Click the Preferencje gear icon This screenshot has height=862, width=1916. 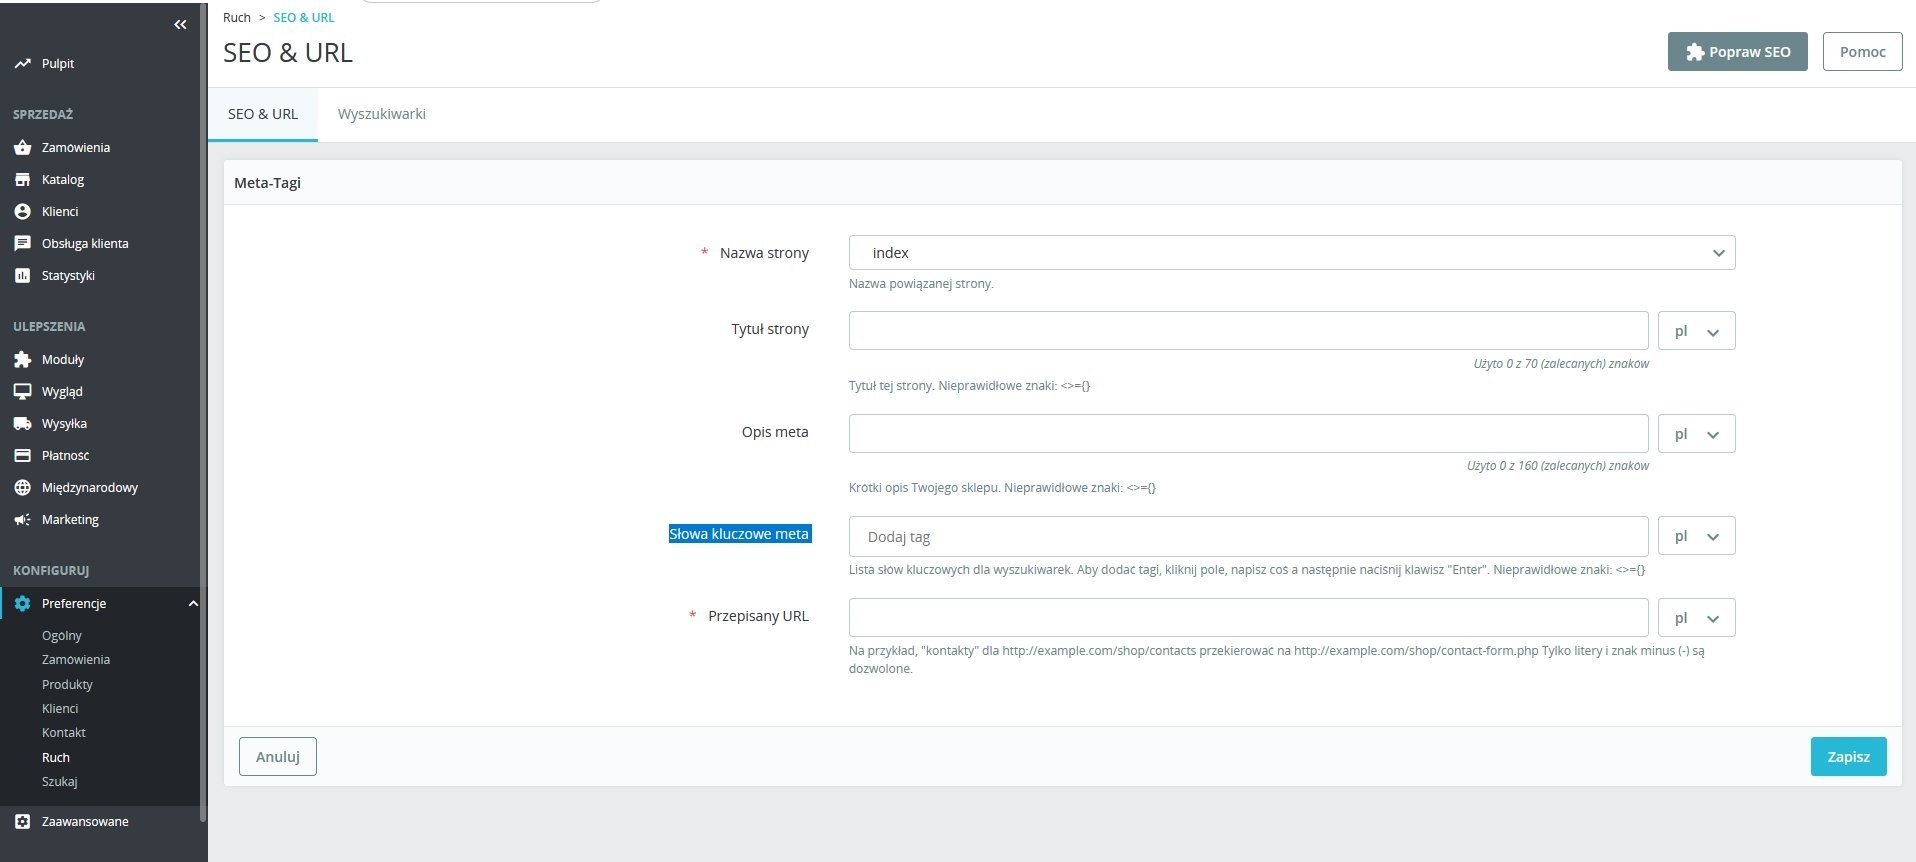tap(22, 603)
